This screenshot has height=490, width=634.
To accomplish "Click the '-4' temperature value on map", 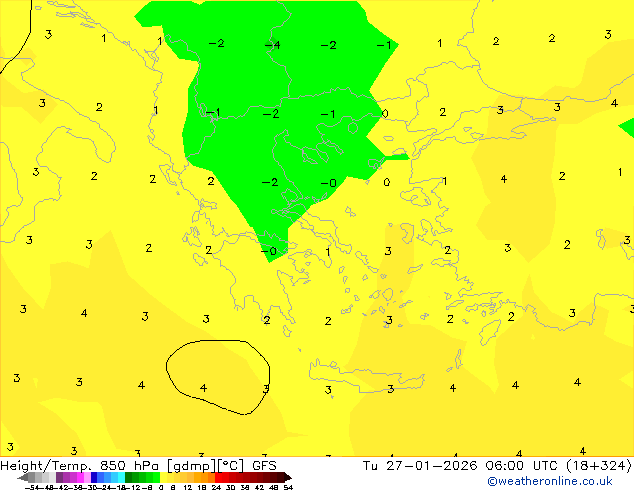I will (273, 44).
